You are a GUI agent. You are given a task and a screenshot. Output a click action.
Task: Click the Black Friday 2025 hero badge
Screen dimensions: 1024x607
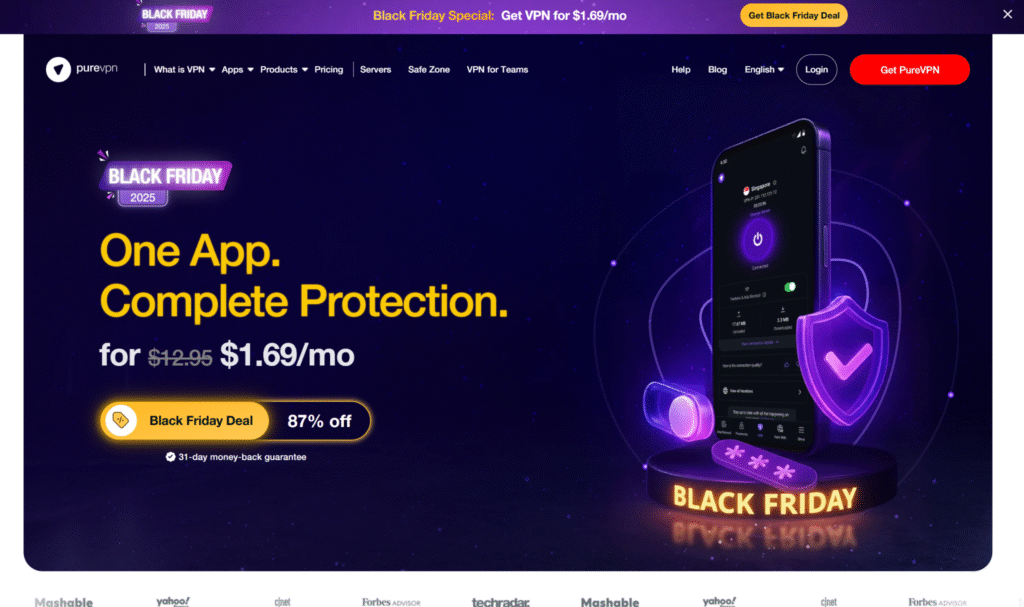(165, 179)
